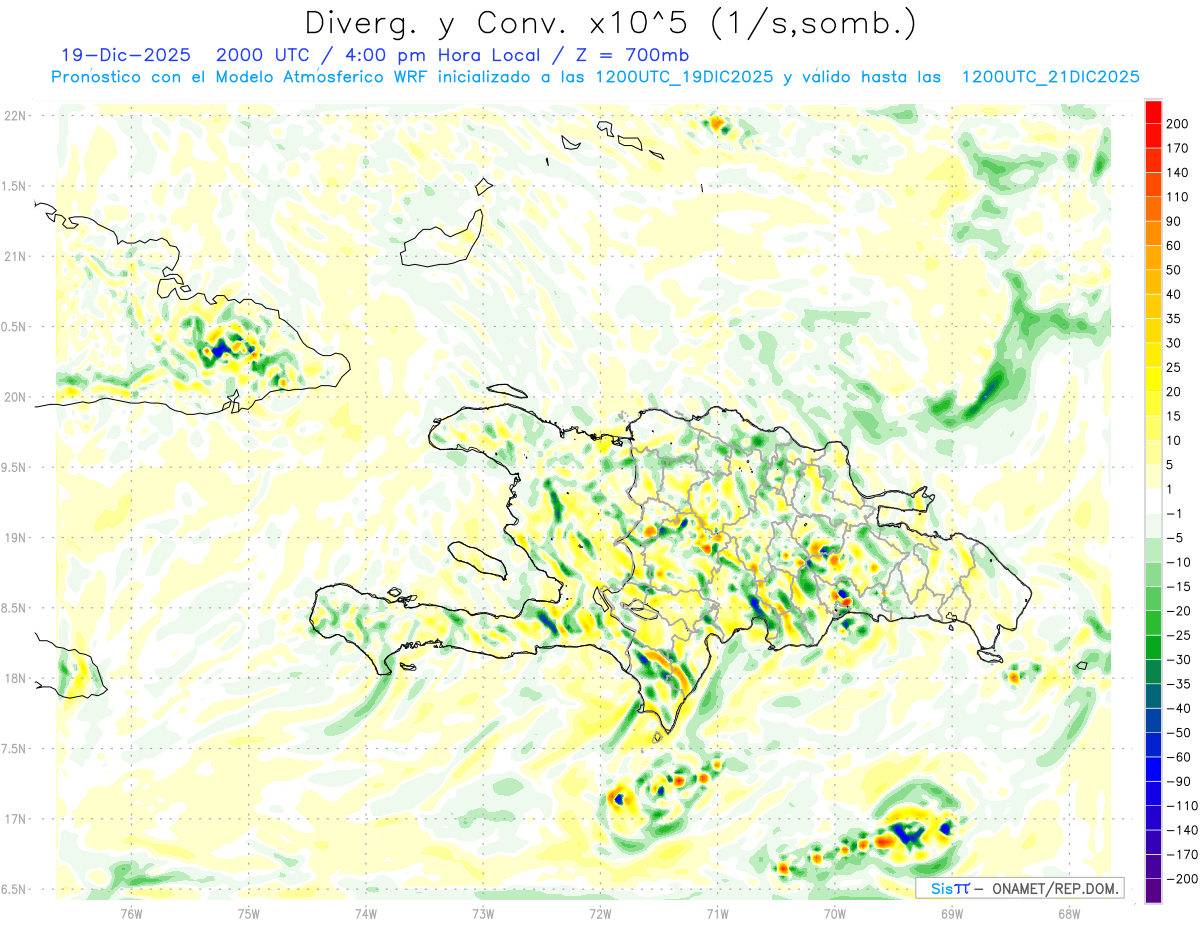Click the red top swatch of color scale

(x=1153, y=112)
